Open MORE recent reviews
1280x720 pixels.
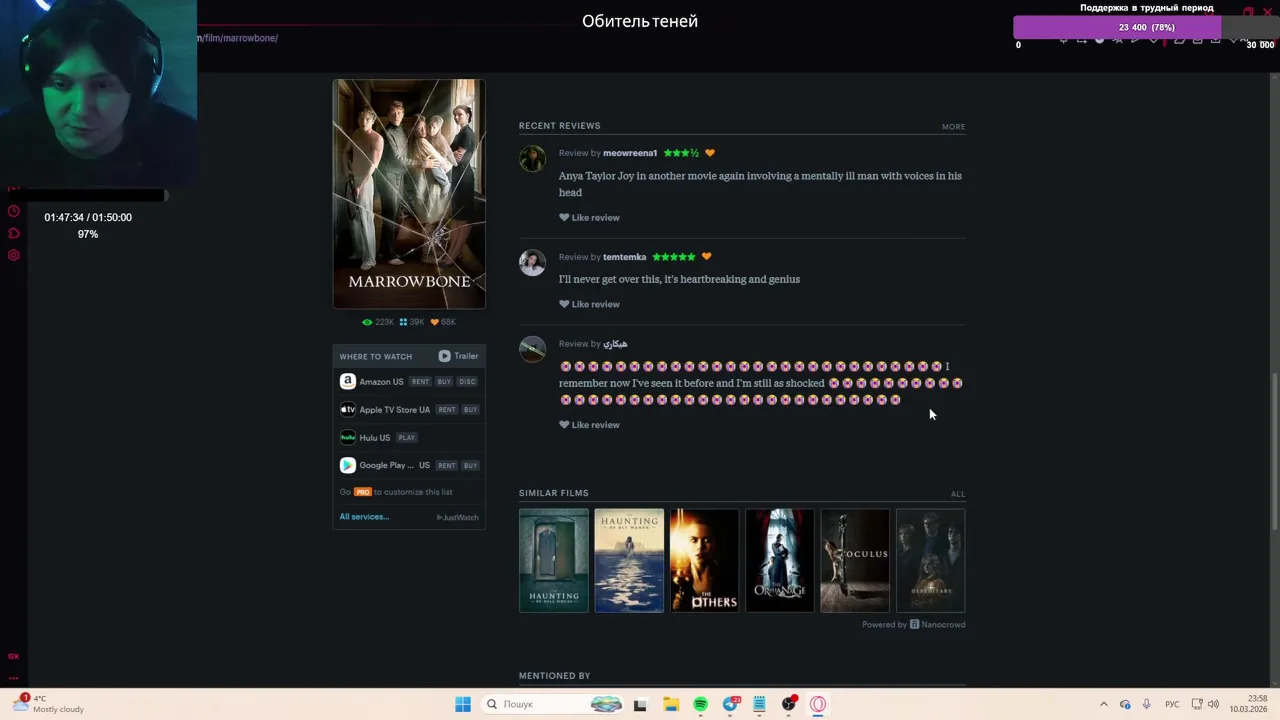pos(953,127)
